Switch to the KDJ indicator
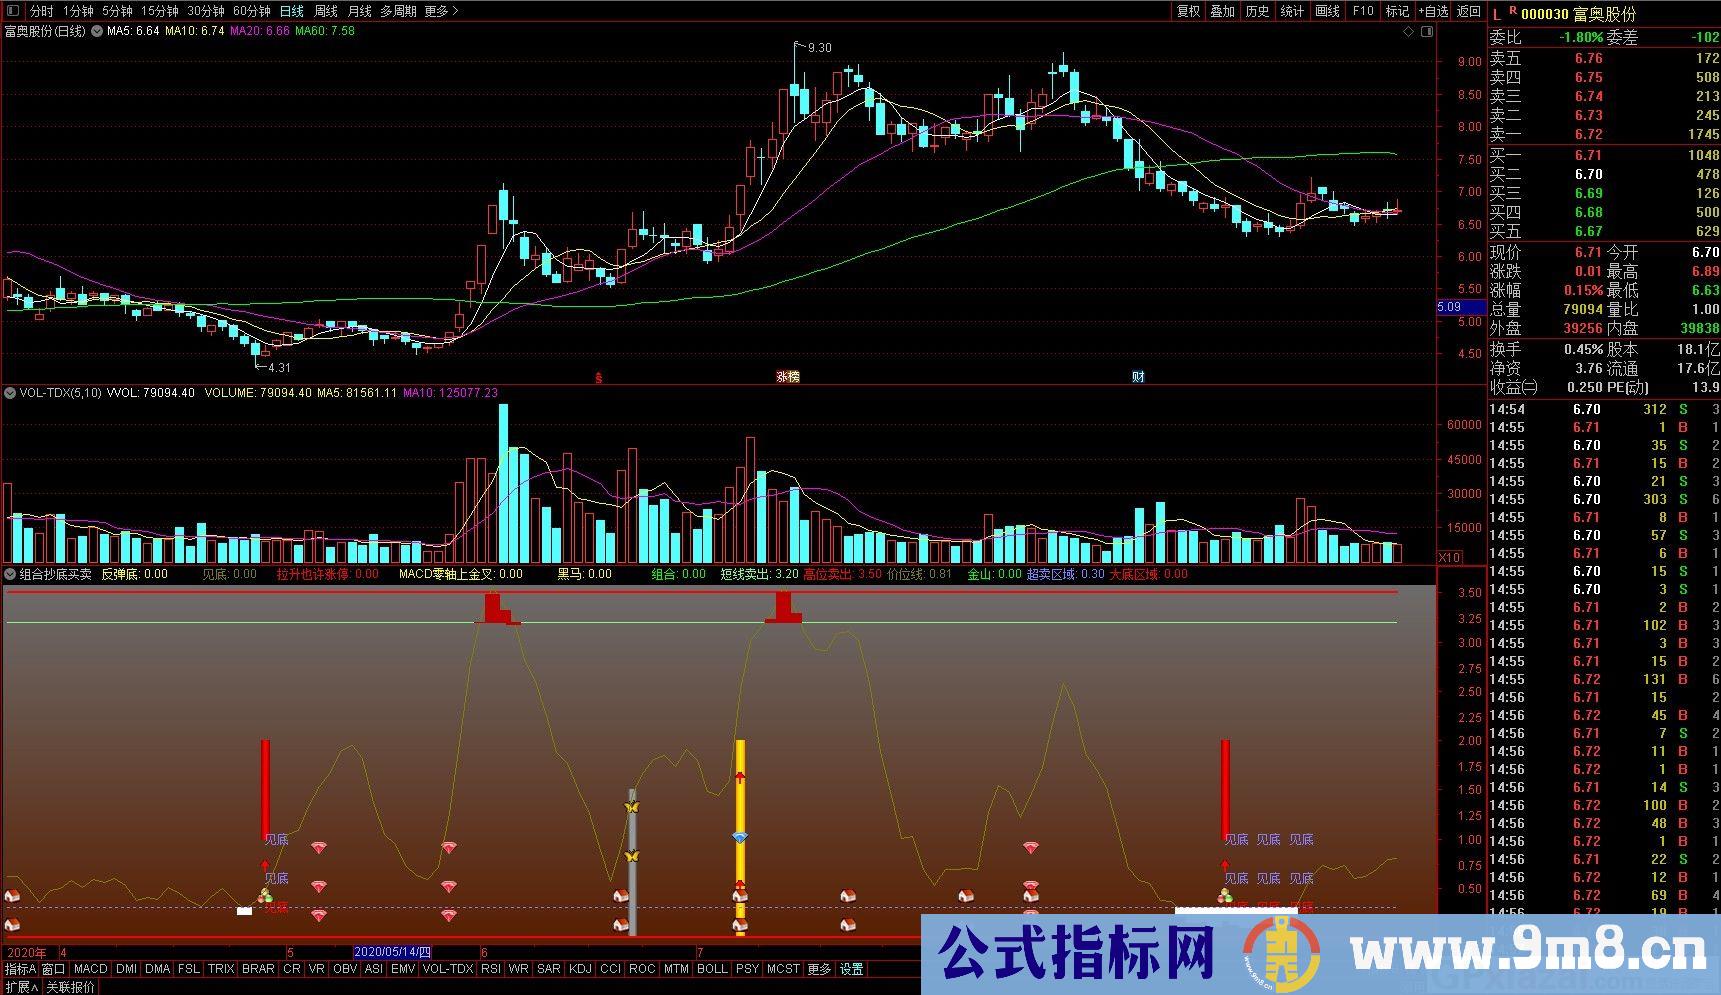The width and height of the screenshot is (1721, 995). [x=580, y=969]
